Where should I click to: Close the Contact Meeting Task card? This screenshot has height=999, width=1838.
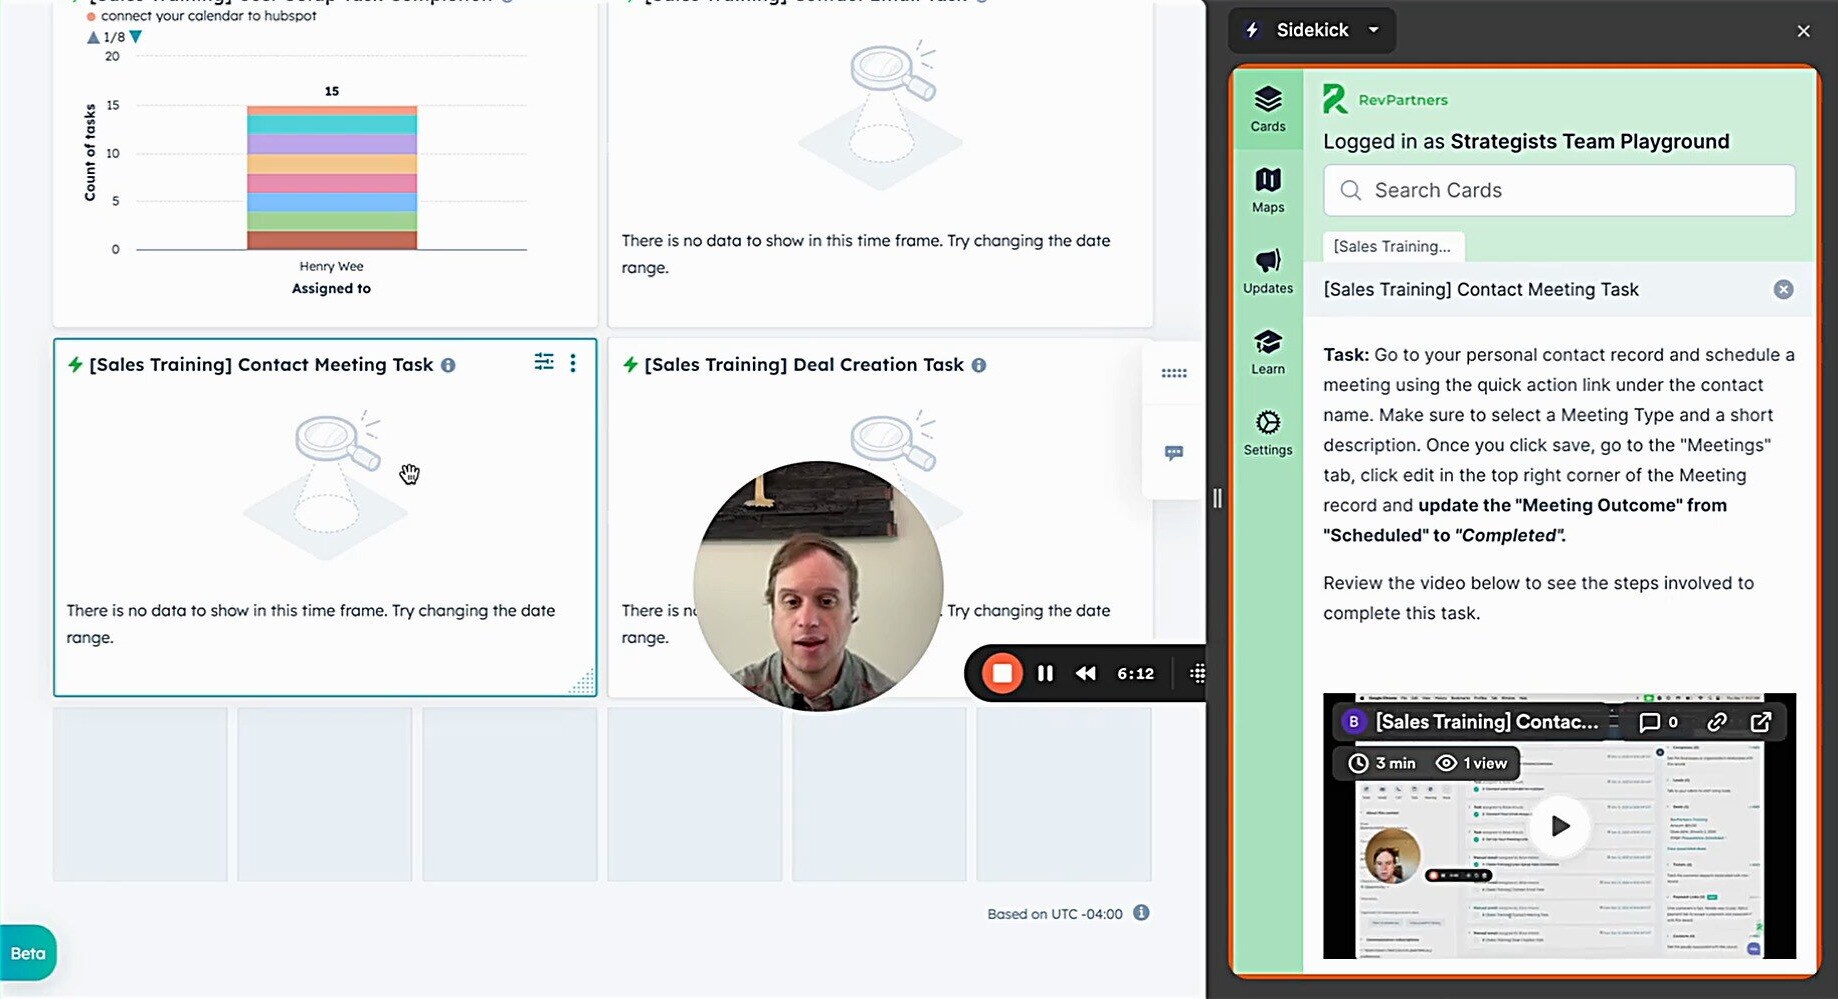tap(1783, 289)
